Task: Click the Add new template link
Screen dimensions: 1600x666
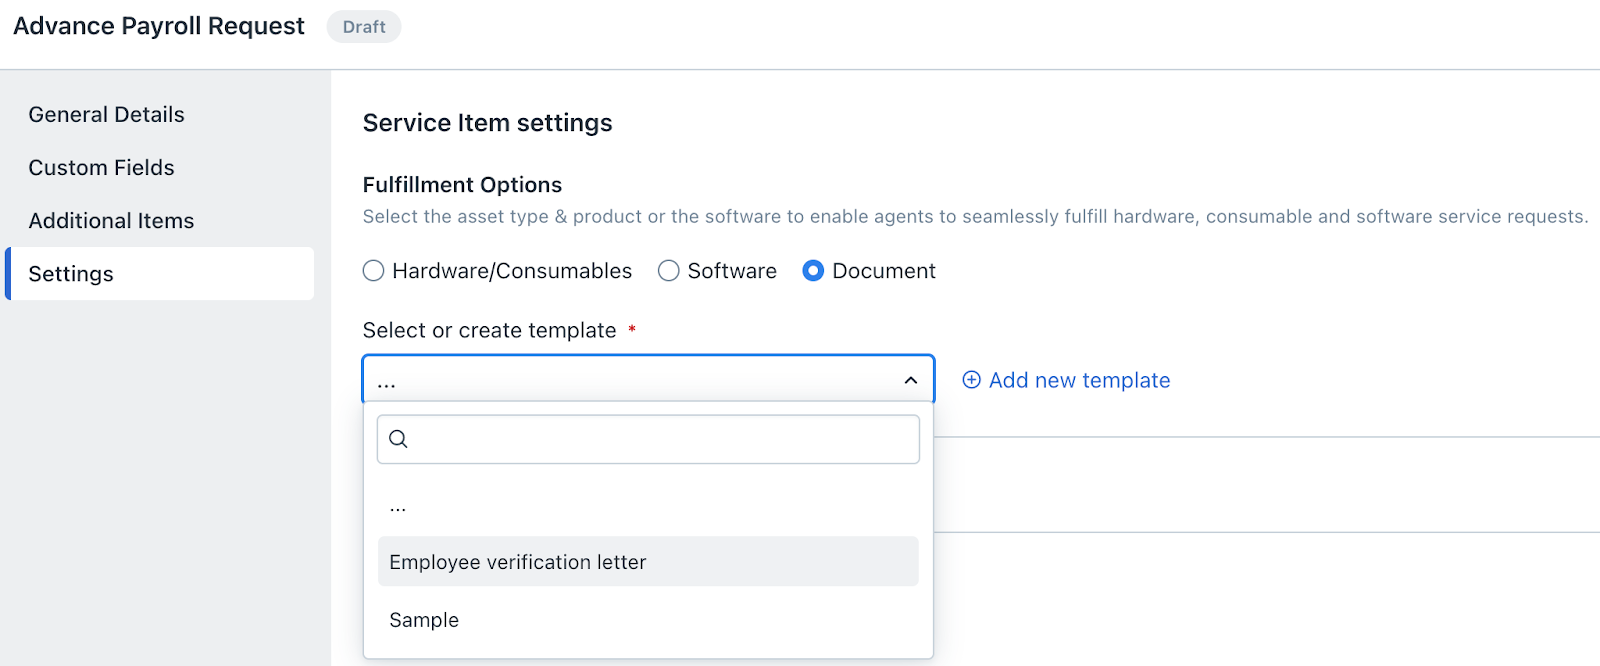Action: (x=1079, y=380)
